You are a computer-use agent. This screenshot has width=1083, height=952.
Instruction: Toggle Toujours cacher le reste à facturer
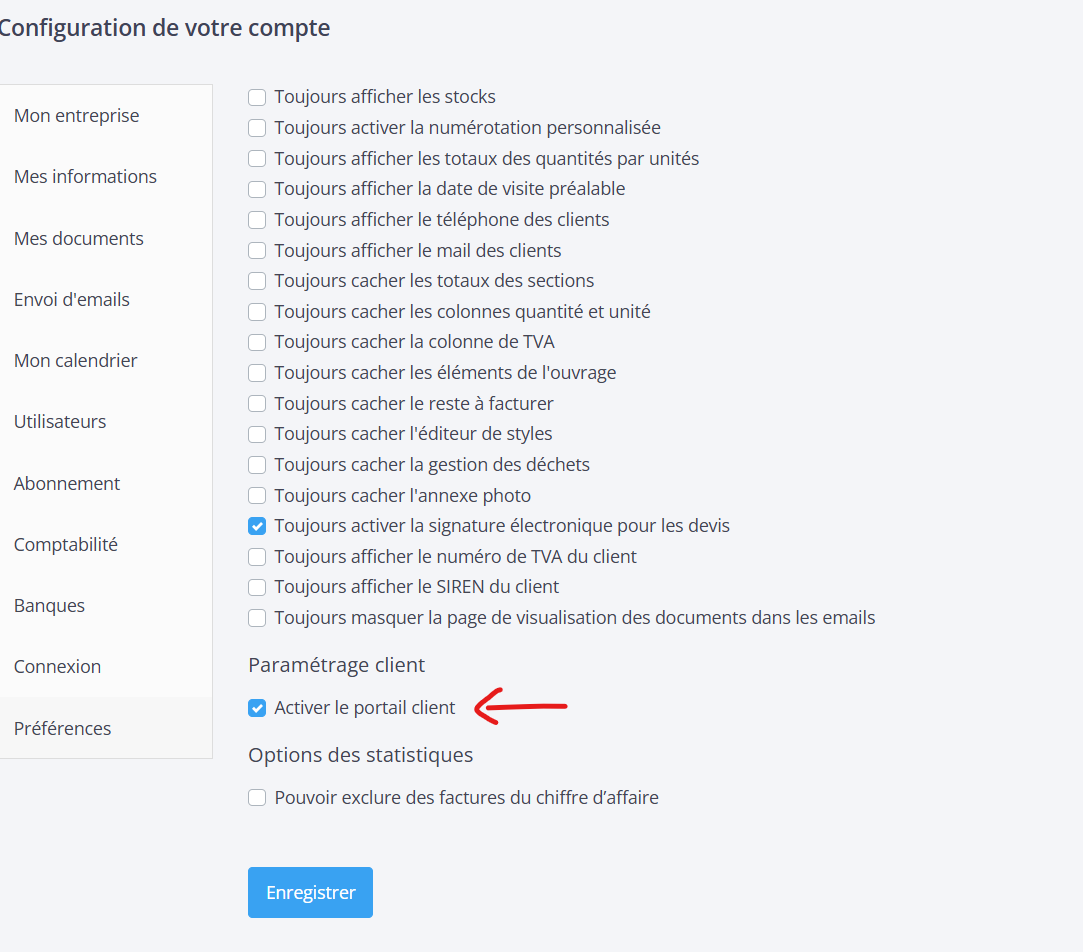tap(257, 404)
